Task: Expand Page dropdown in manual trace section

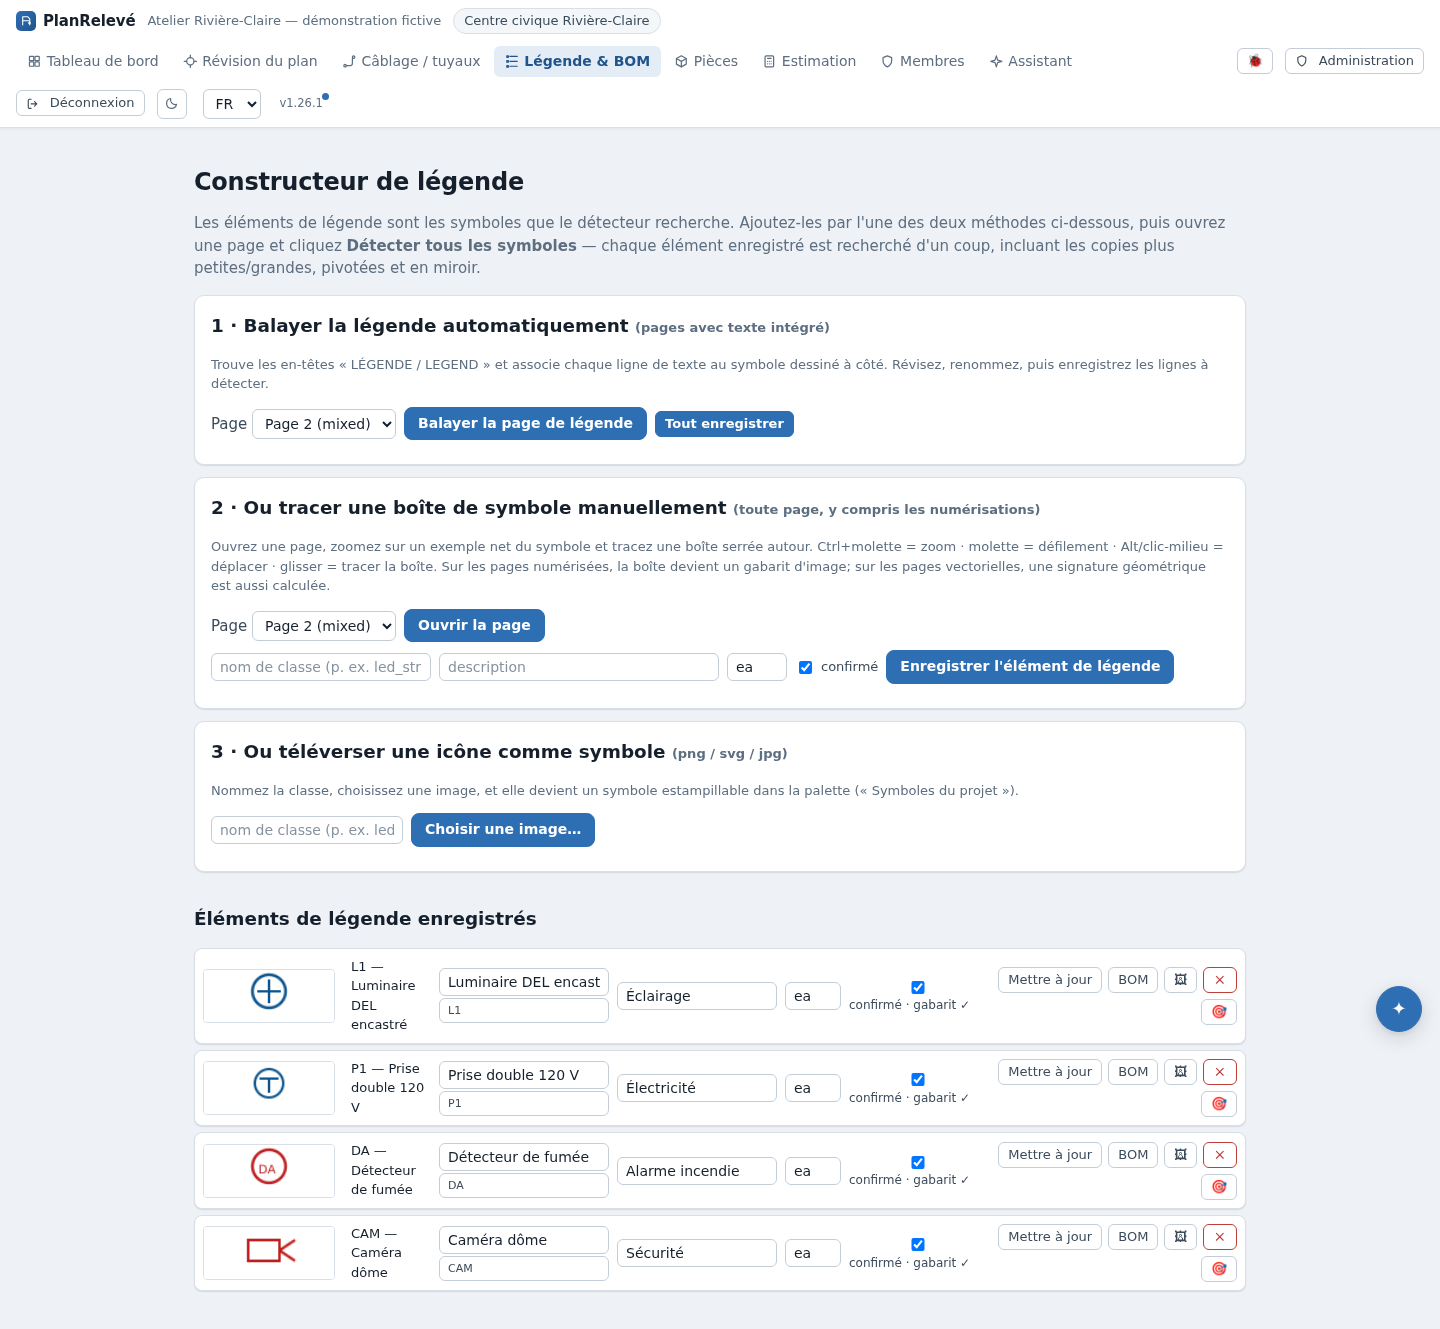Action: [x=324, y=626]
